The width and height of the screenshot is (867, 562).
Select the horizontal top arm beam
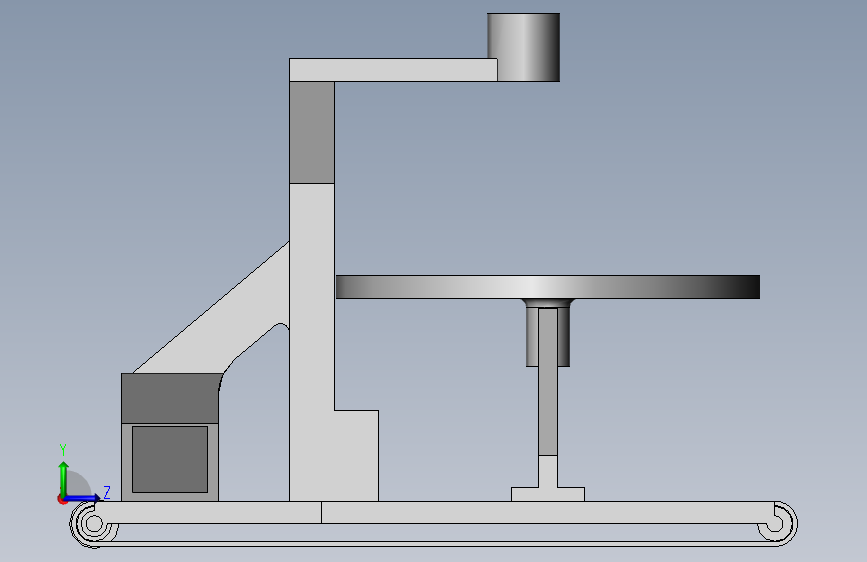click(393, 70)
